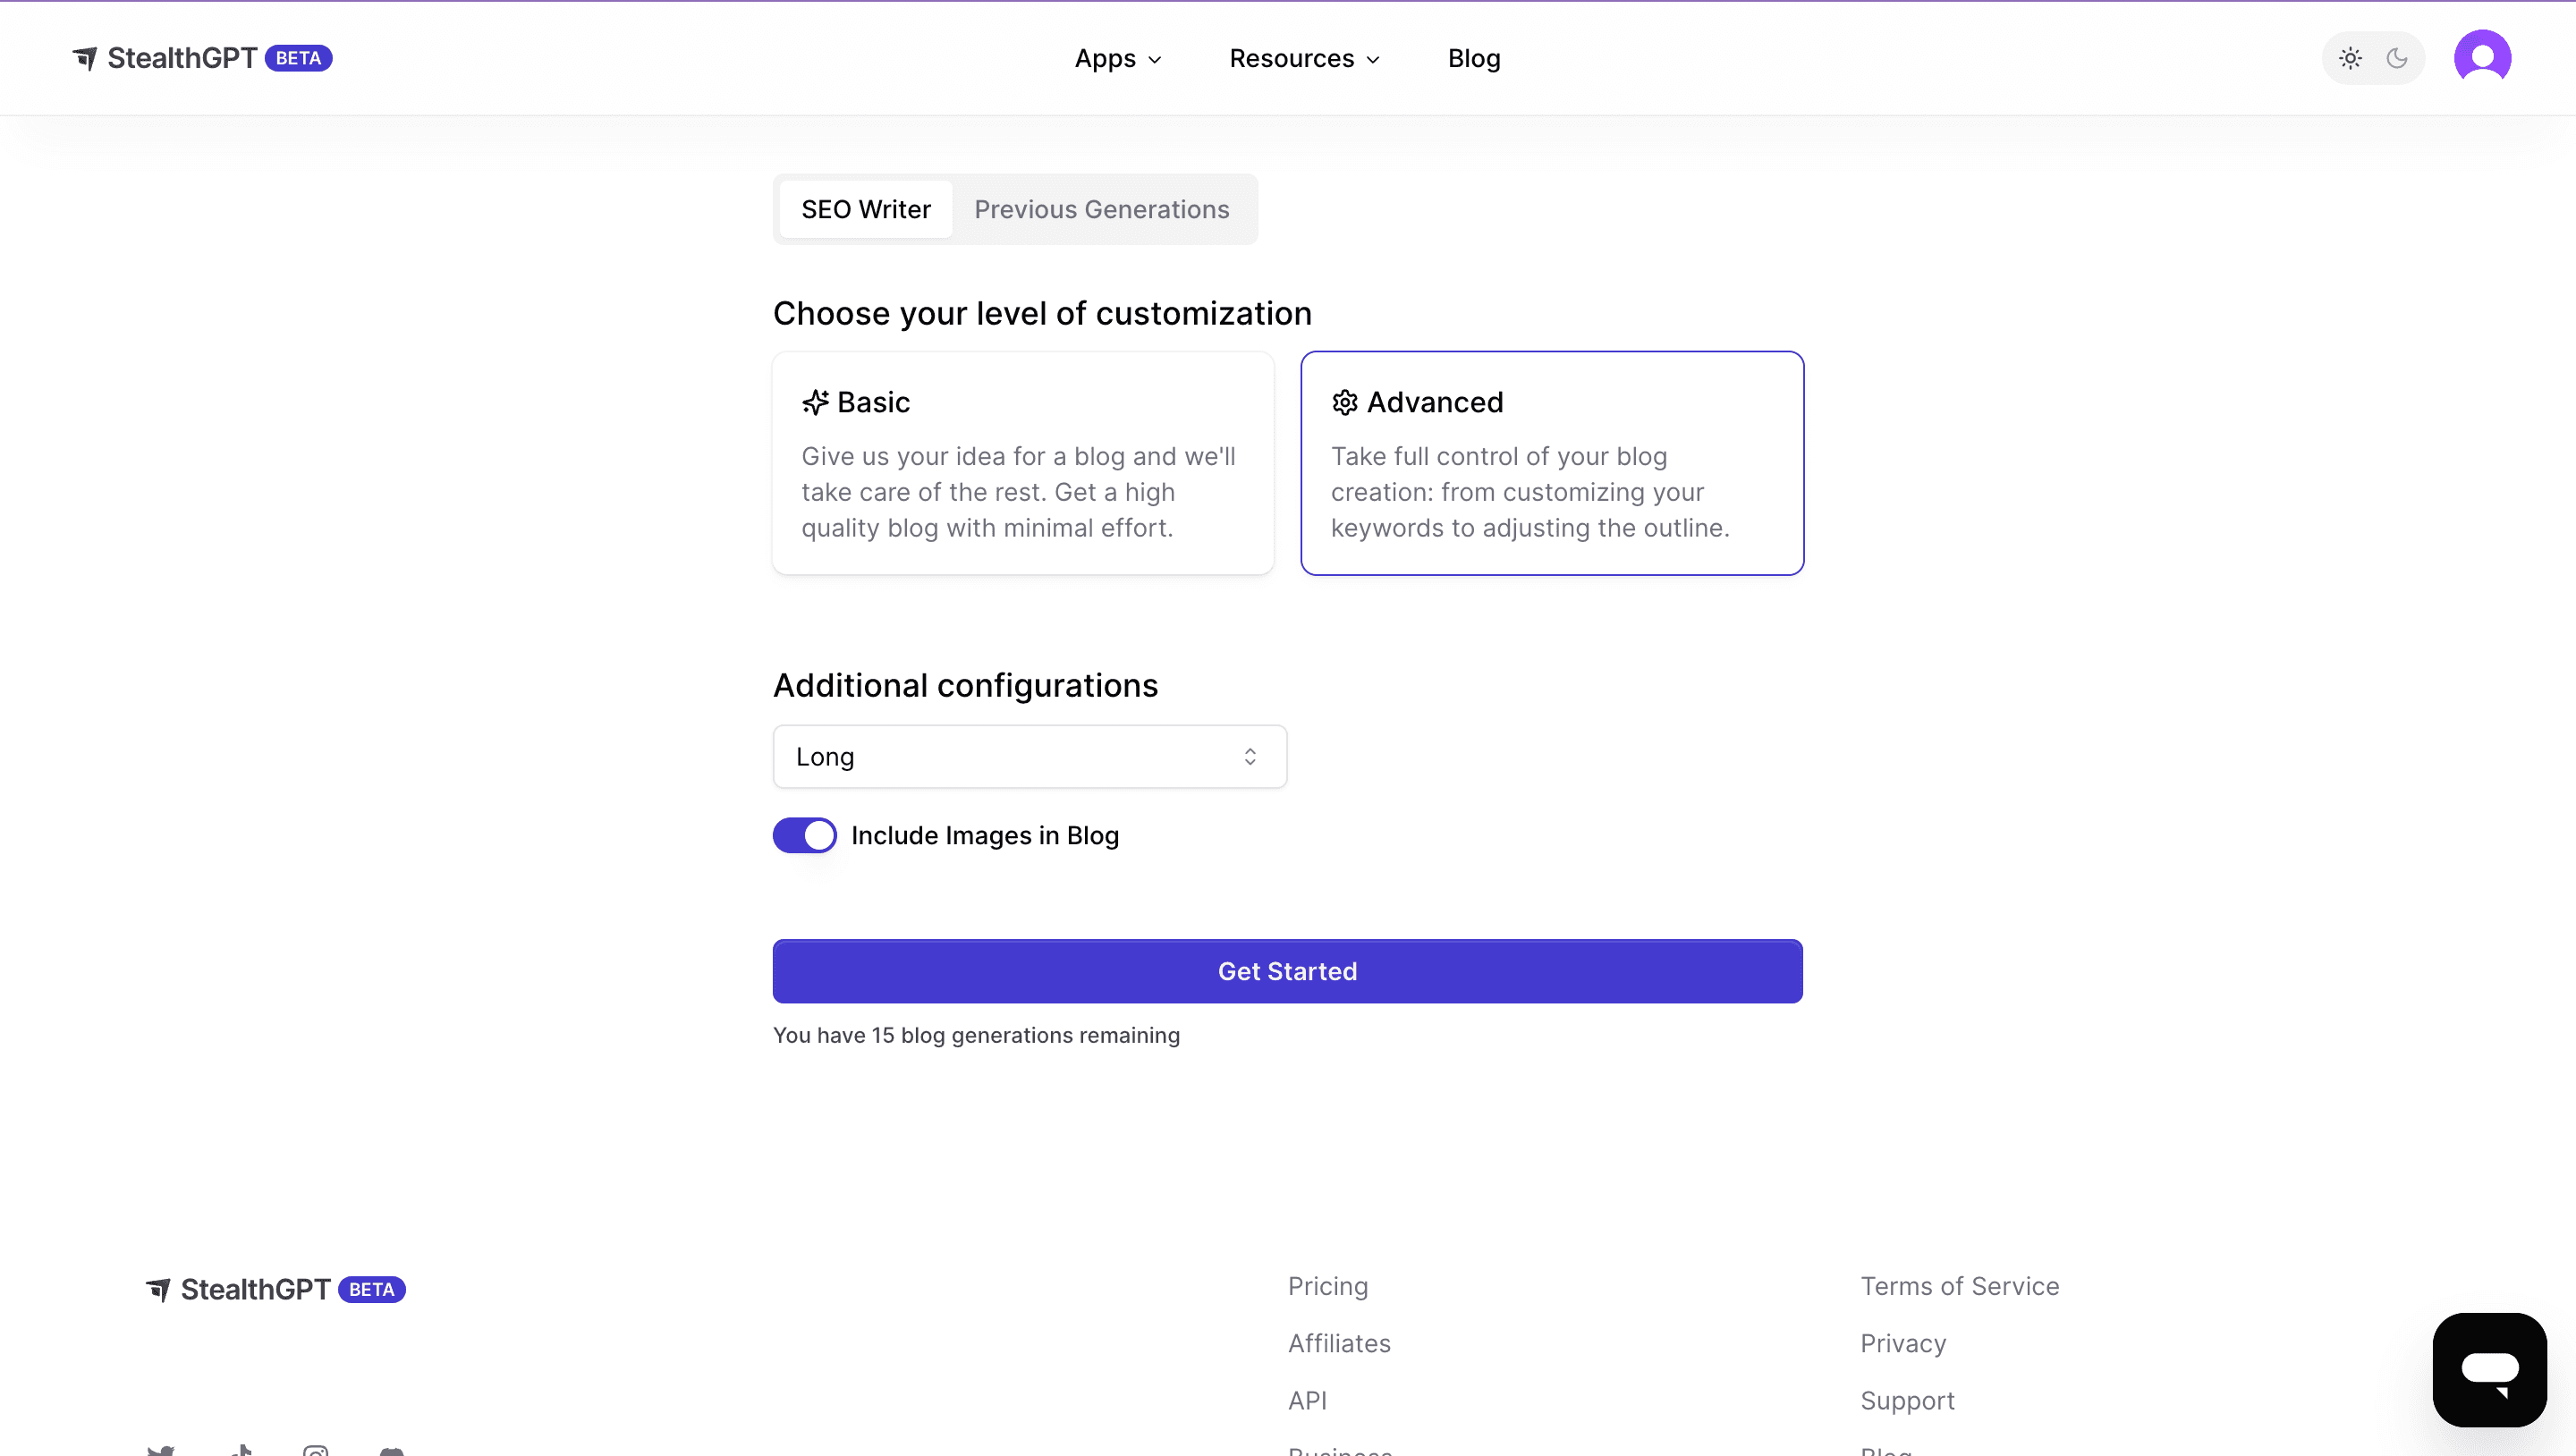Disable Include Images in Blog toggle

click(x=805, y=835)
